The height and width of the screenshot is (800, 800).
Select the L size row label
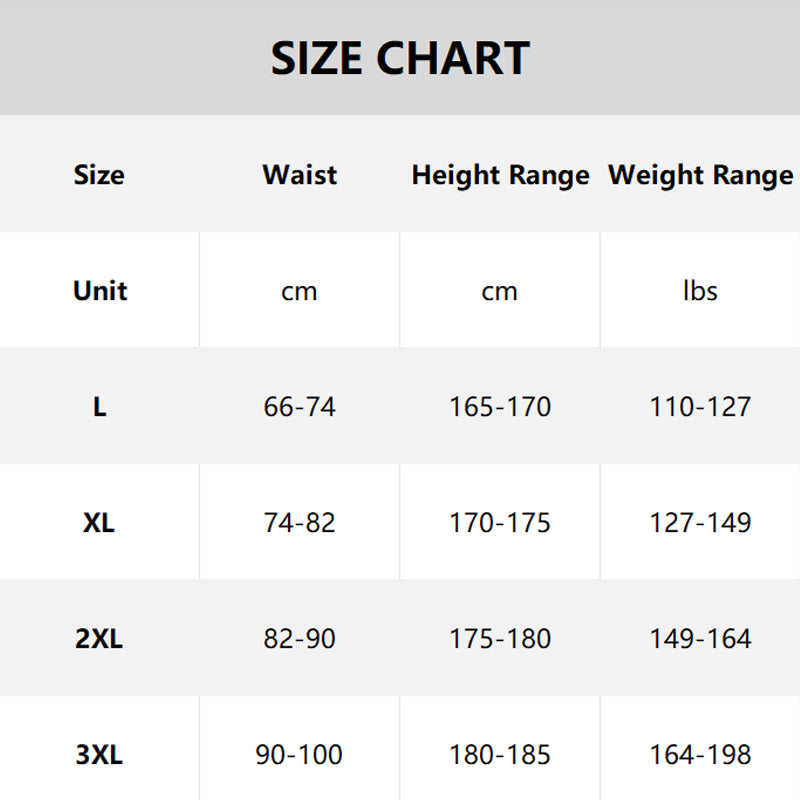pos(99,407)
